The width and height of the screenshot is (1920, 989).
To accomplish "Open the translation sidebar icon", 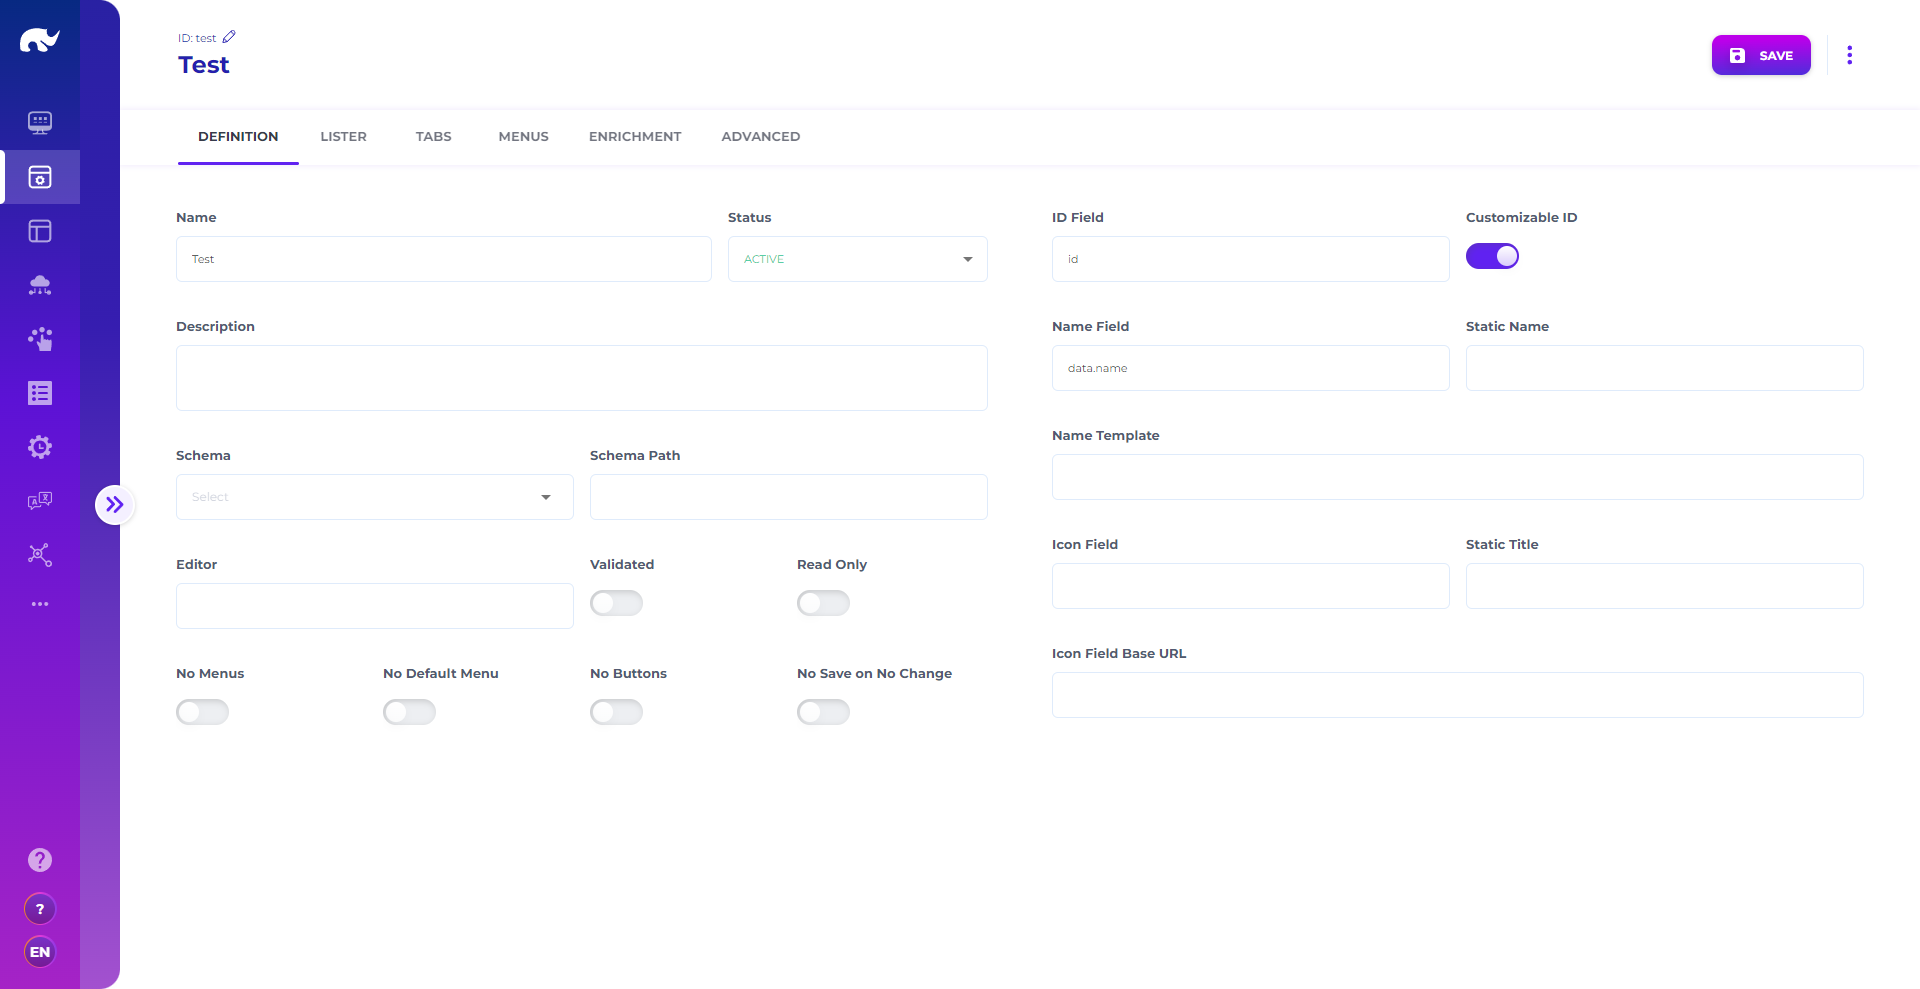I will click(x=40, y=501).
